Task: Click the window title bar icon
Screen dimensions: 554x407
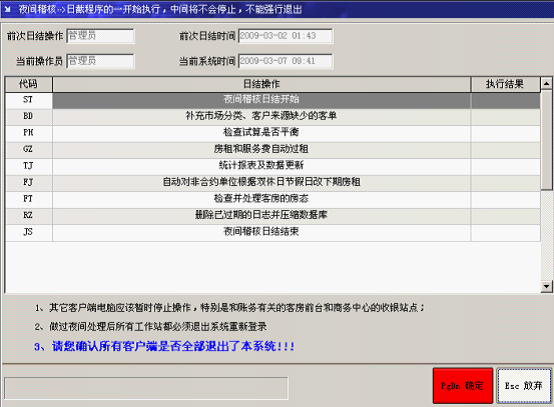Action: tap(7, 9)
